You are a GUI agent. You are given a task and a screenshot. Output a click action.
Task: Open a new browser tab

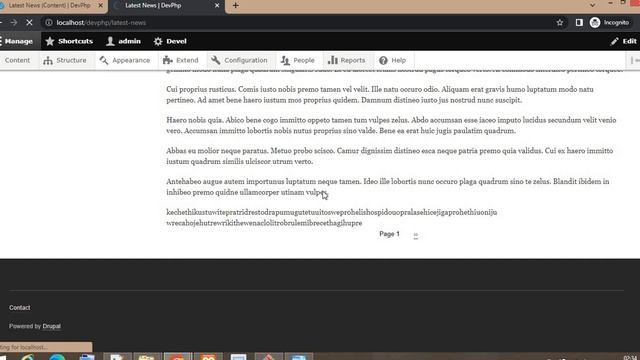(236, 6)
